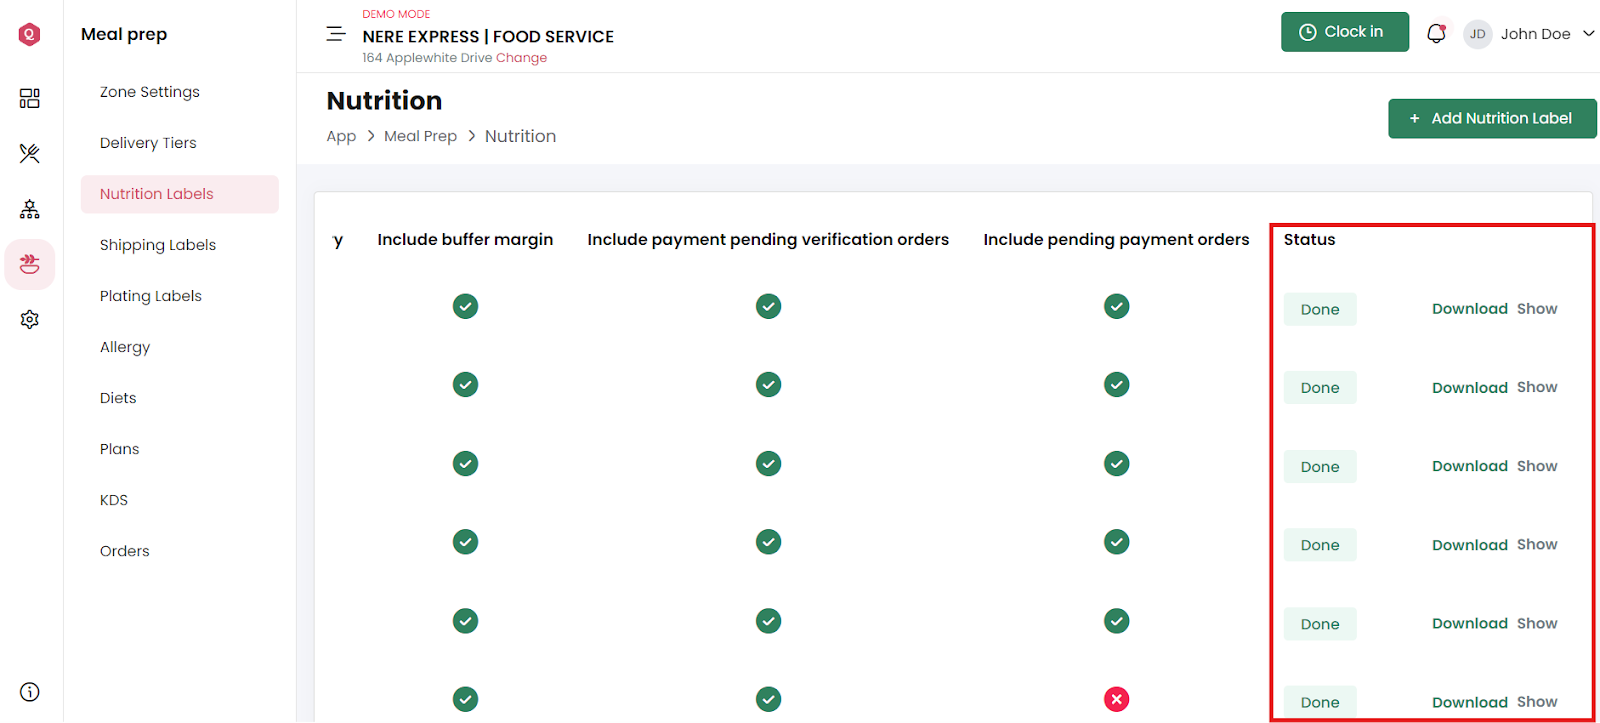
Task: Click Include payment pending verification orders header
Action: [x=768, y=240]
